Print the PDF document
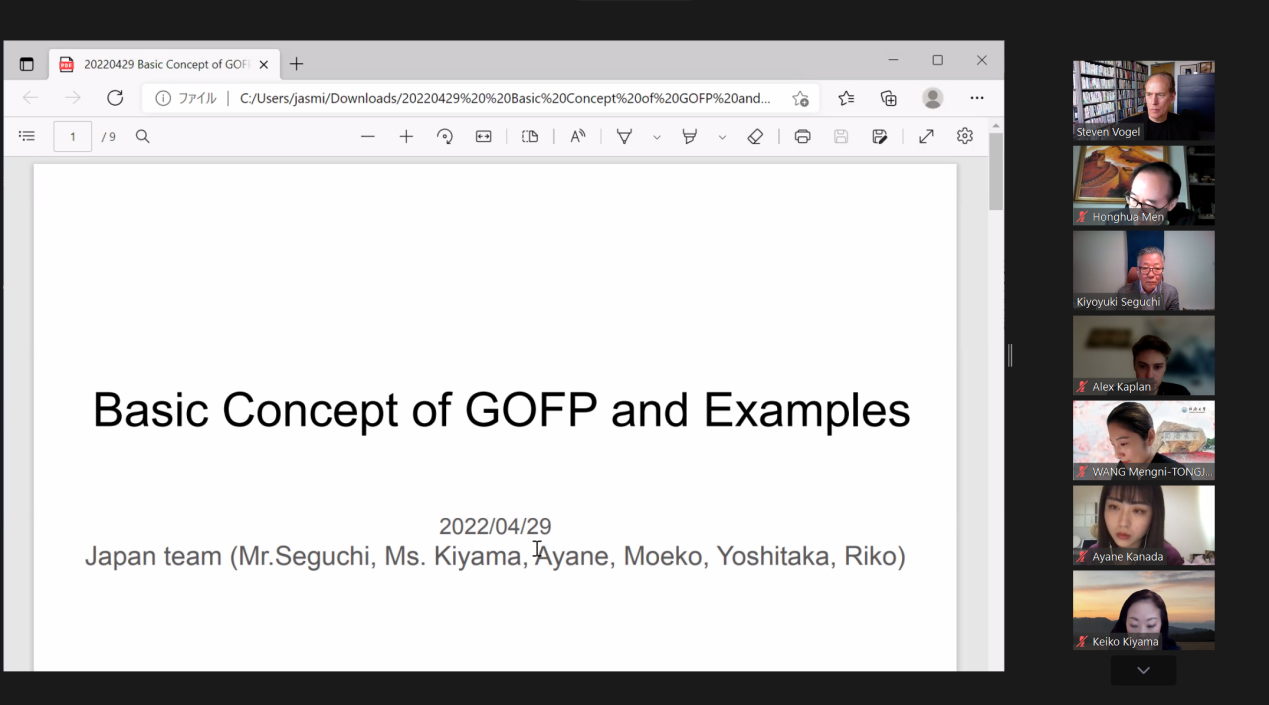 [x=802, y=136]
